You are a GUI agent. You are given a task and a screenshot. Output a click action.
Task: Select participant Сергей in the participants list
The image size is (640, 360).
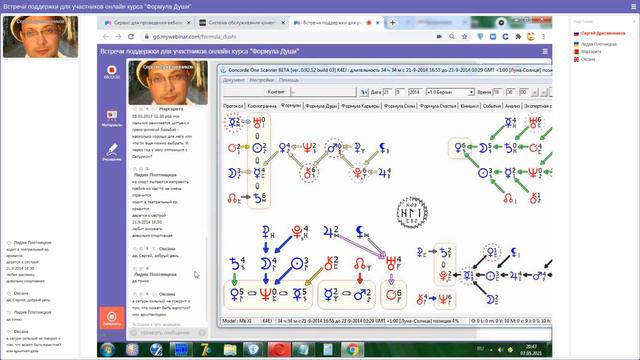[x=599, y=33]
